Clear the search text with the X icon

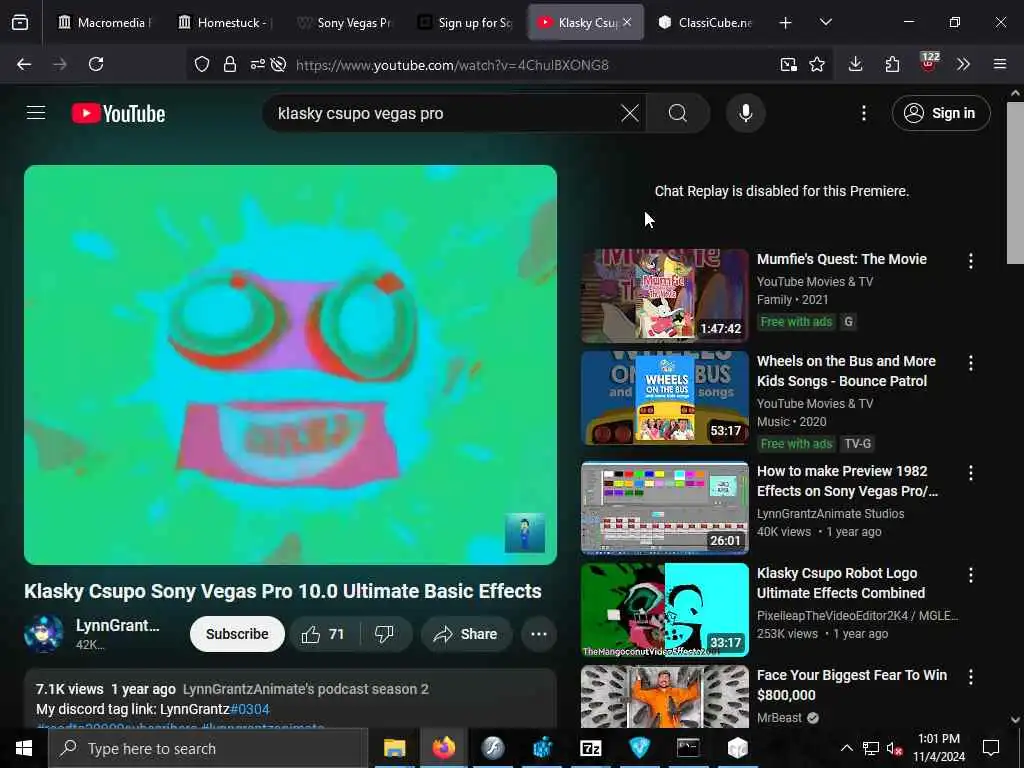[x=630, y=113]
